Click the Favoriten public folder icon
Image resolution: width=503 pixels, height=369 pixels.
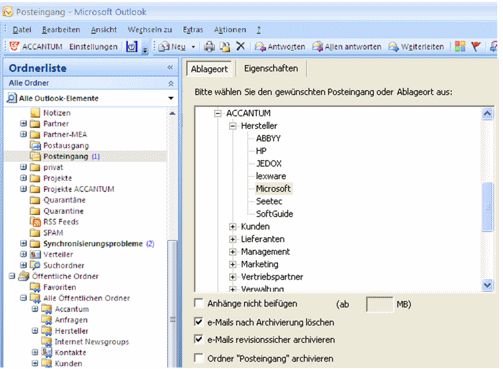coord(35,287)
